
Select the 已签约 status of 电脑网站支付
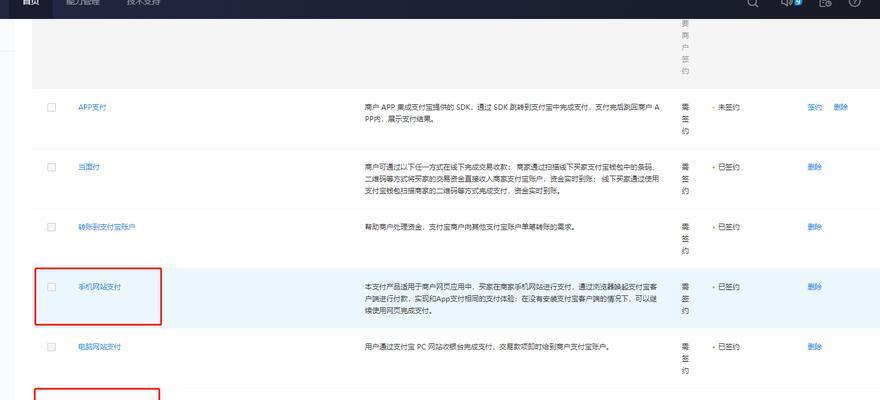(726, 347)
